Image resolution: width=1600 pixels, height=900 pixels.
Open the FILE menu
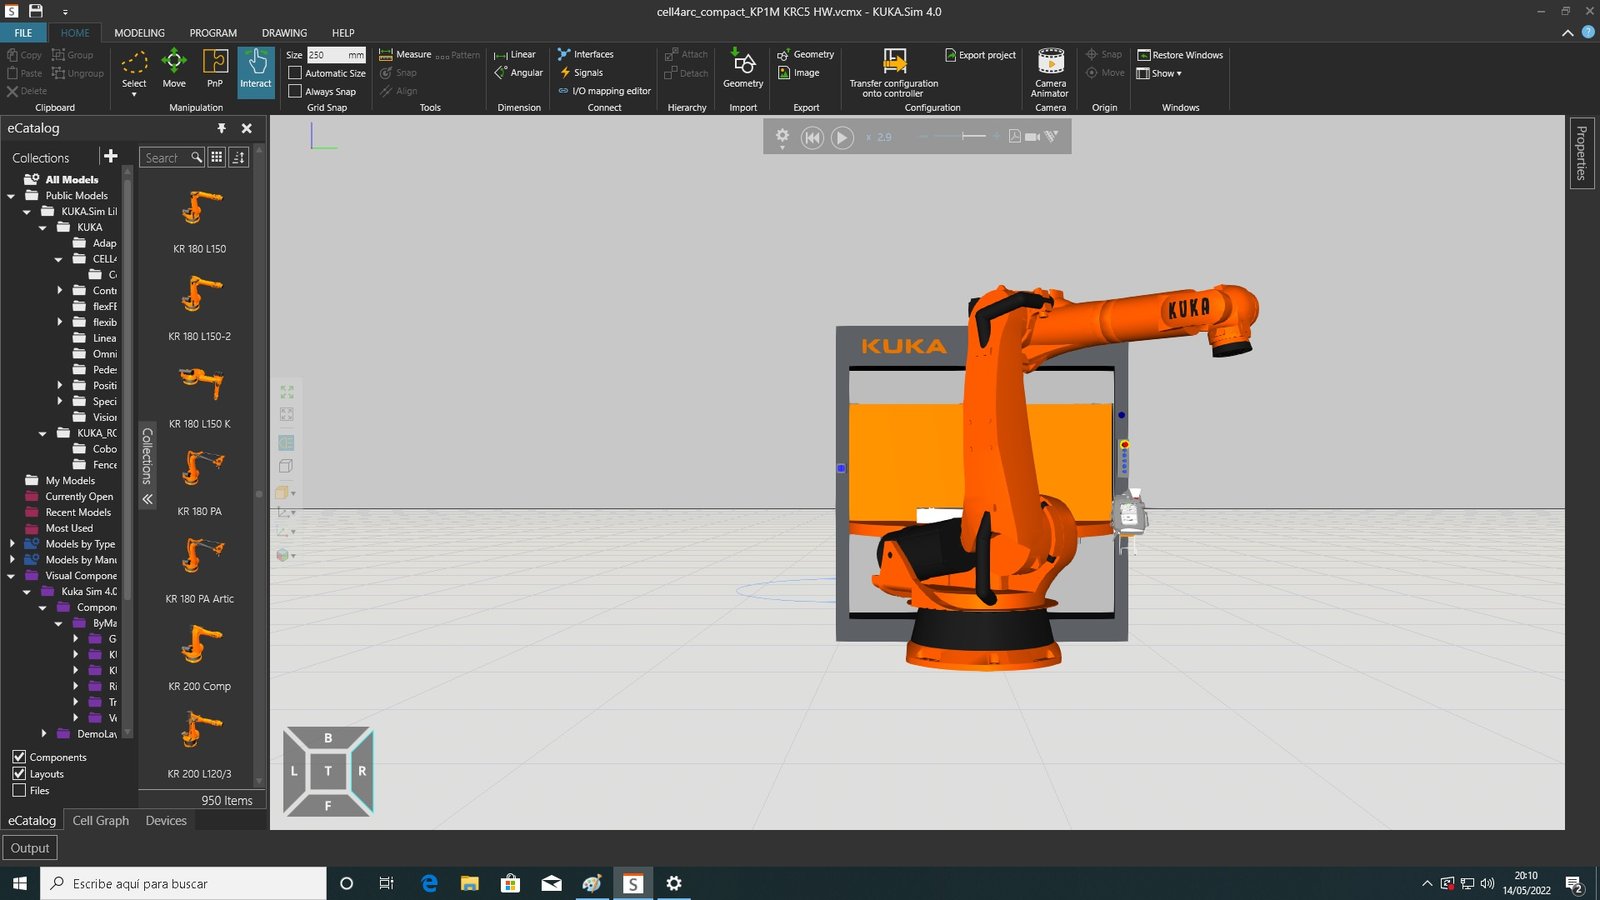[x=23, y=33]
